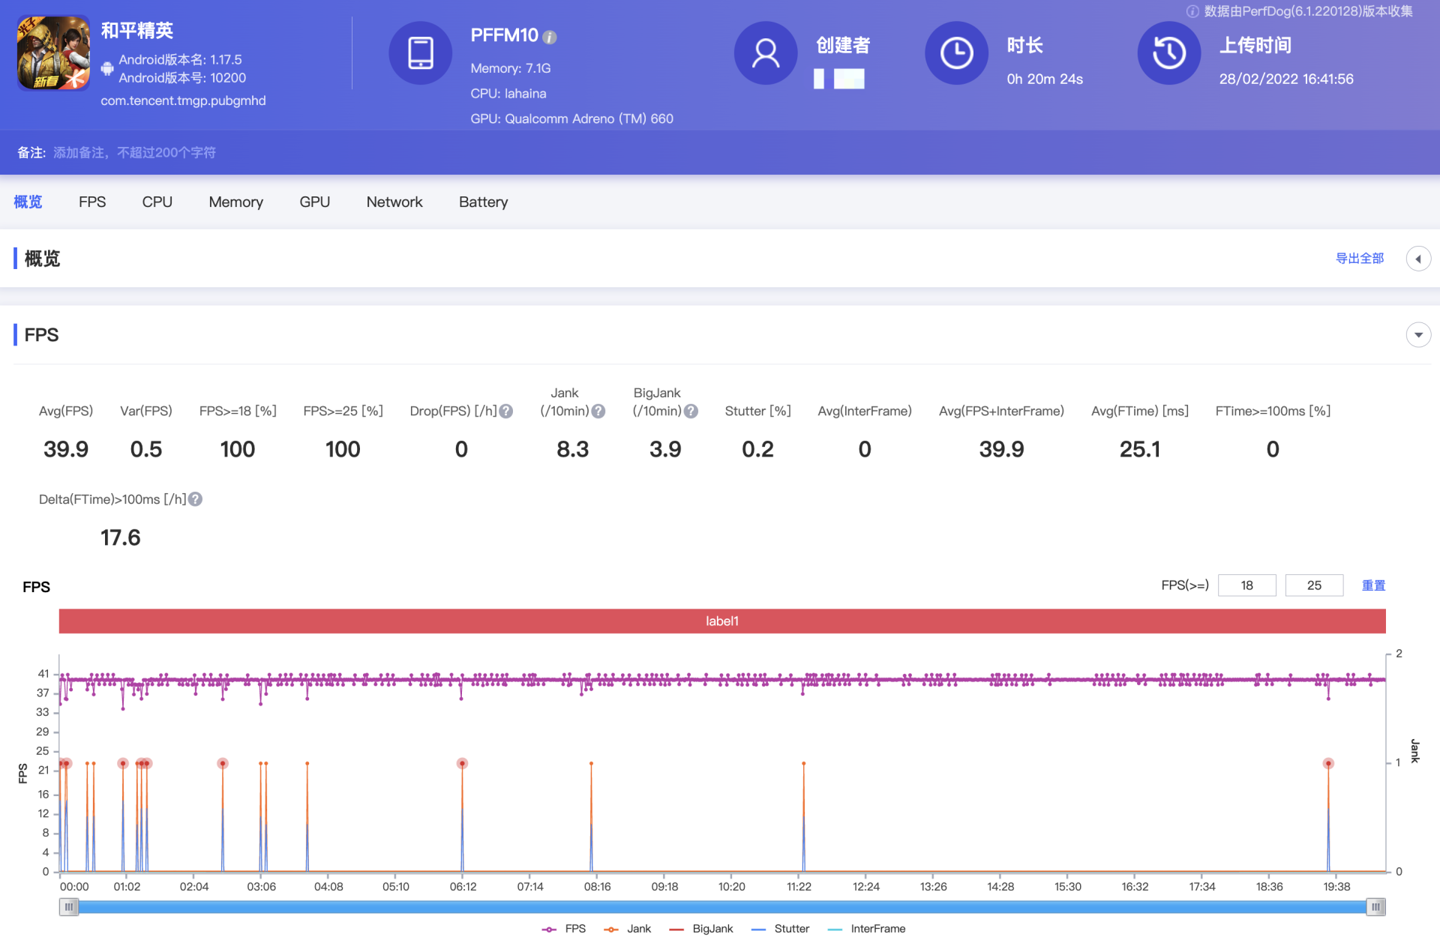
Task: Collapse the FPS section with arrow
Action: (x=1418, y=335)
